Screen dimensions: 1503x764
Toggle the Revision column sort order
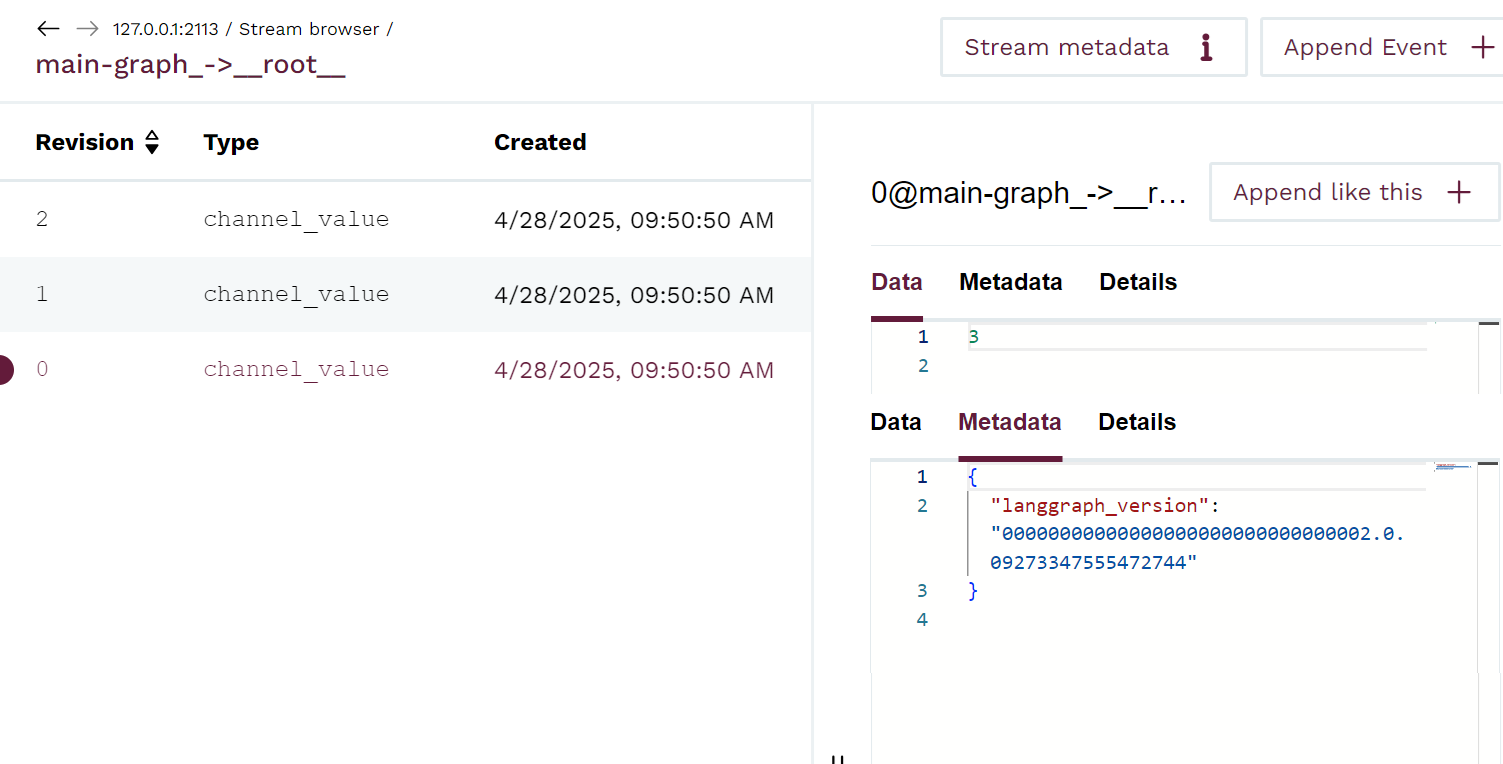[x=152, y=142]
